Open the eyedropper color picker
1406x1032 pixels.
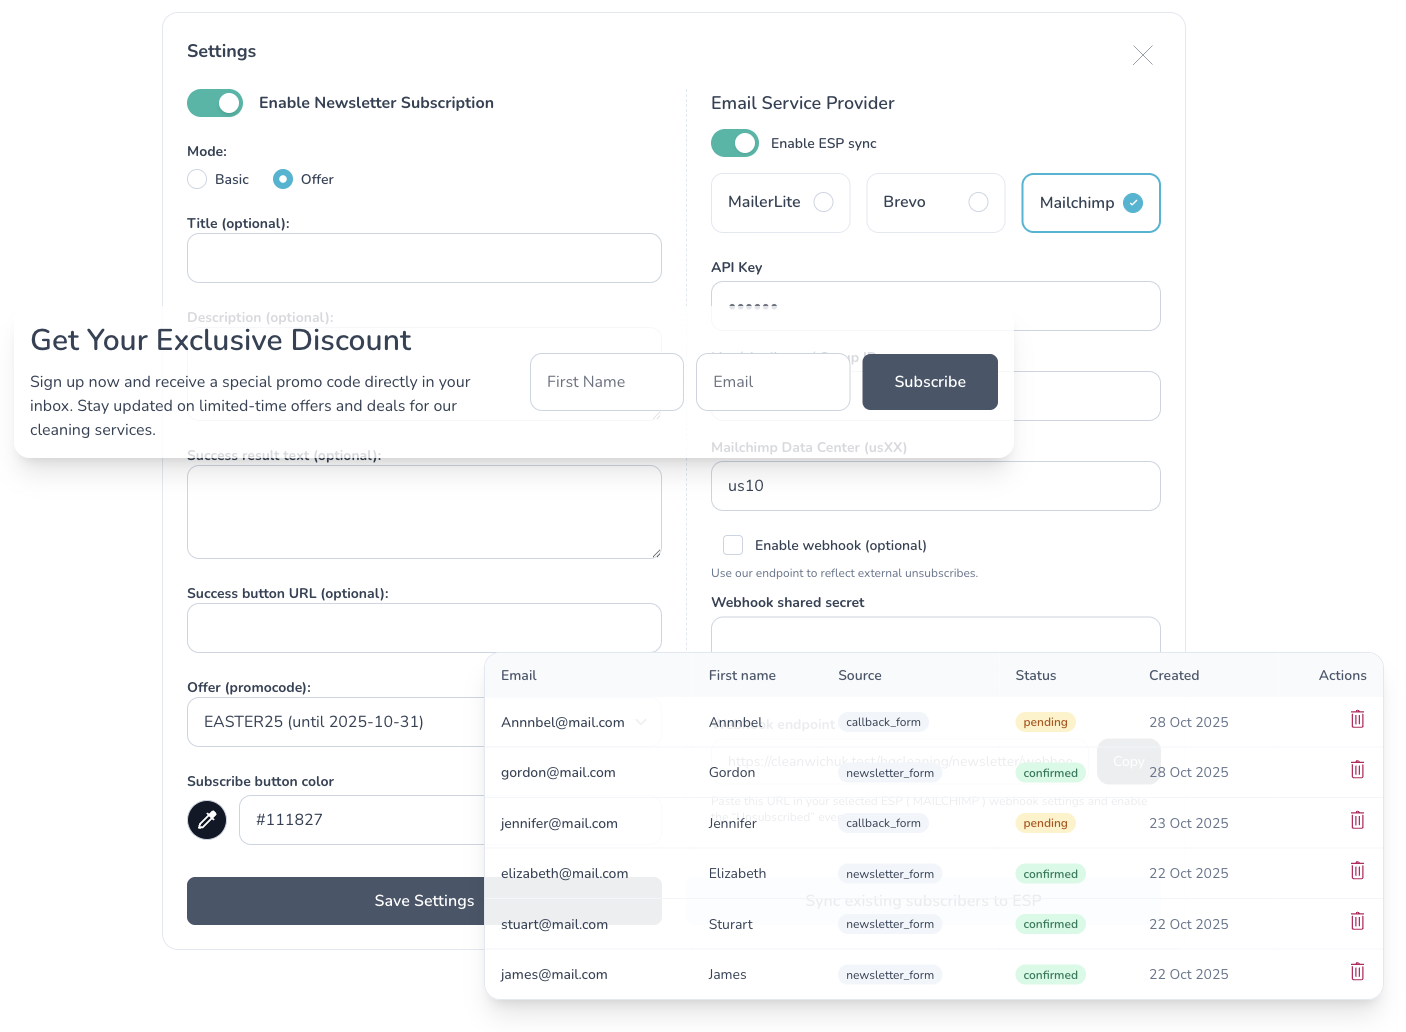point(207,820)
